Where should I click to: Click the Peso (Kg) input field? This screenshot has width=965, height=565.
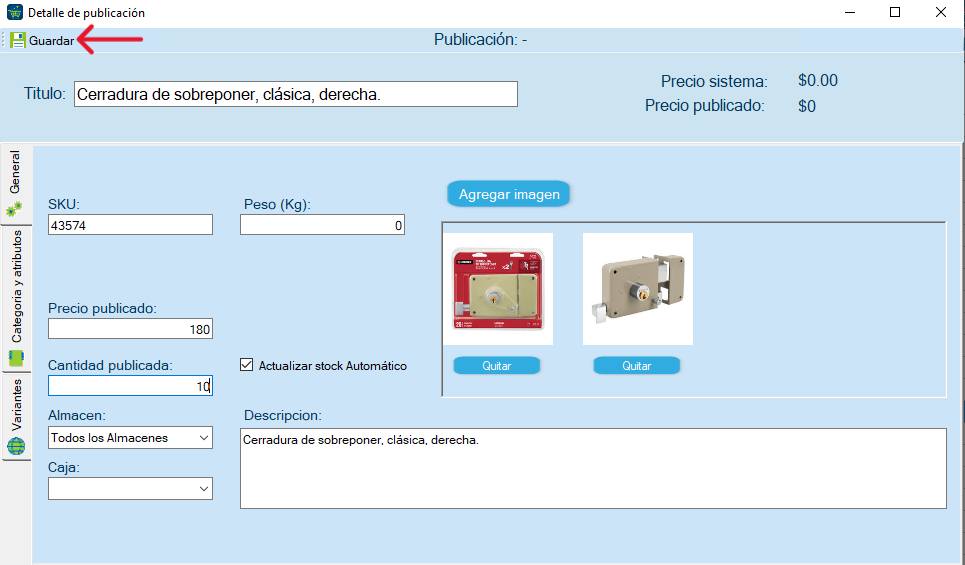322,225
